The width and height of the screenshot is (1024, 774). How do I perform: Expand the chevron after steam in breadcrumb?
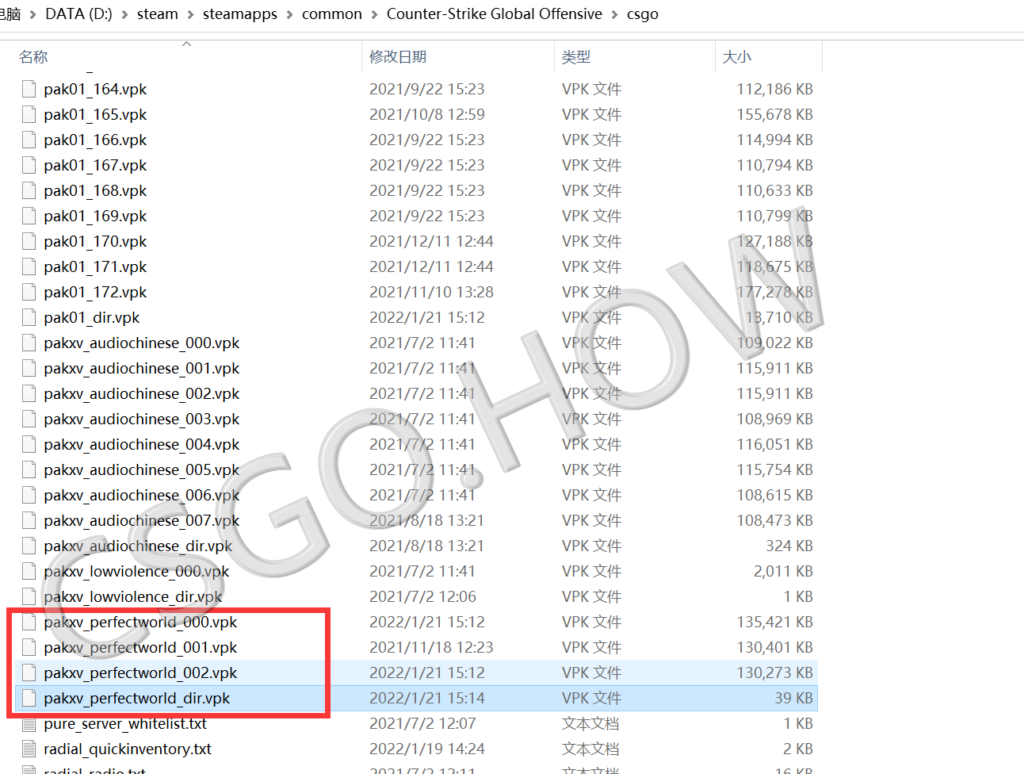[x=191, y=14]
